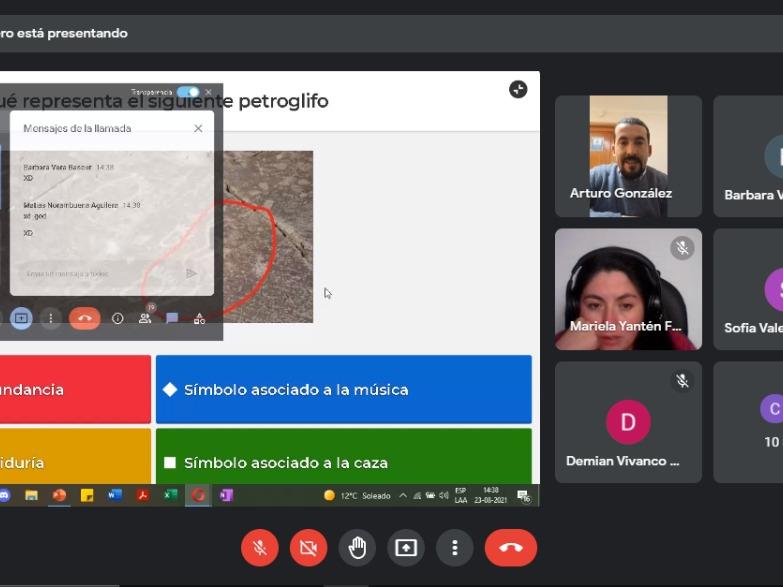Screen dimensions: 783x587
Task: Click the present screen button
Action: pos(405,548)
